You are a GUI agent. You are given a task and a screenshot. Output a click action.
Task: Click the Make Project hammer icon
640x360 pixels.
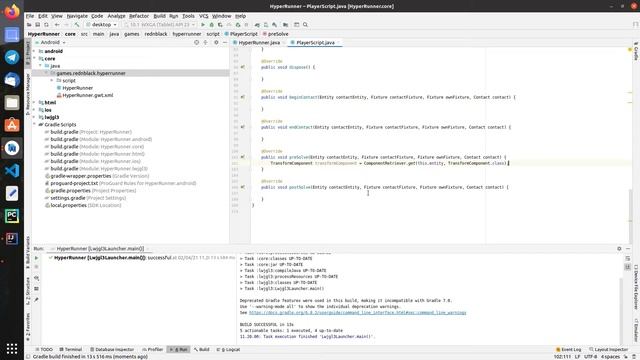tap(76, 24)
